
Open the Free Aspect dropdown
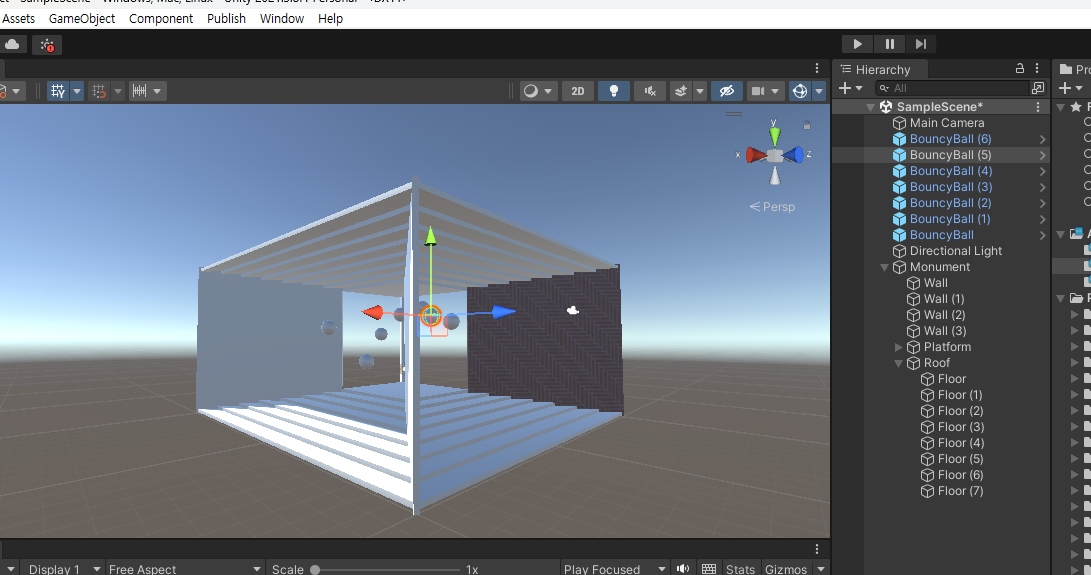point(184,569)
